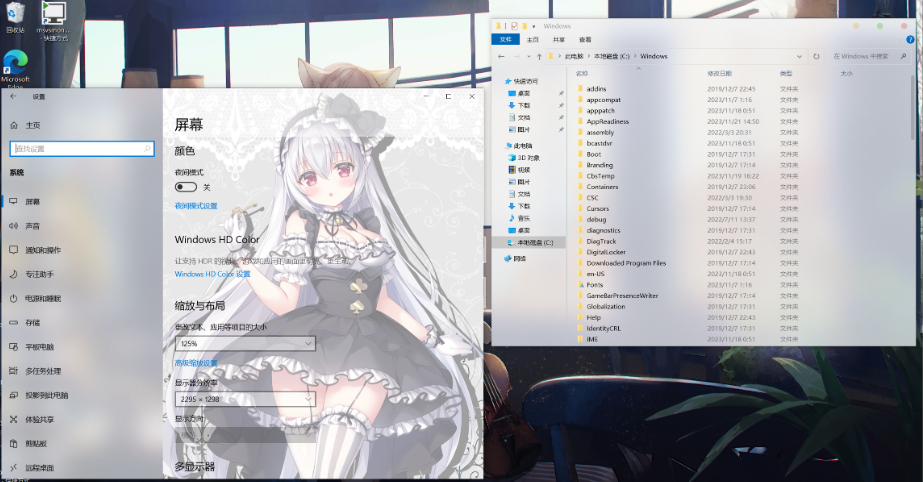Open the night light settings link
This screenshot has height=482, width=923.
[196, 205]
